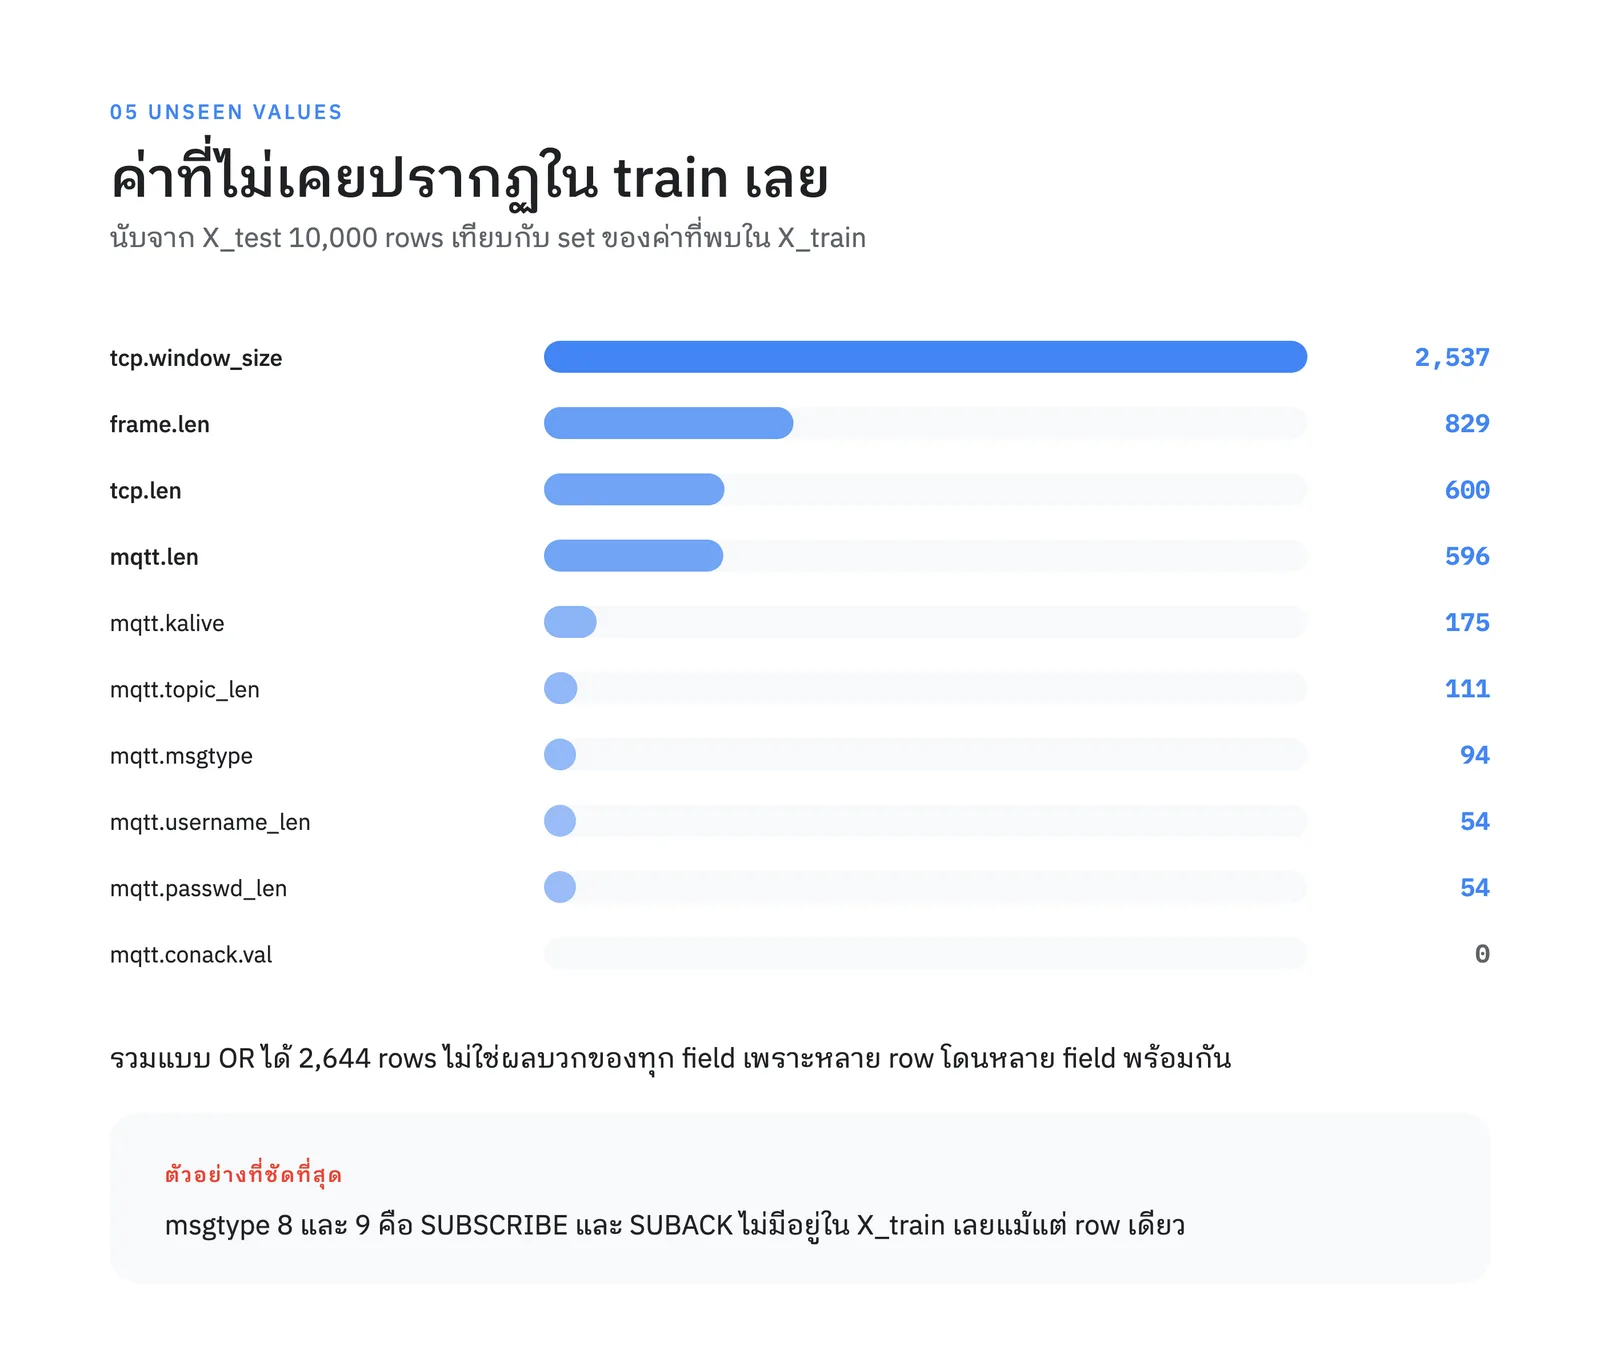This screenshot has width=1600, height=1349.
Task: Select the tcp.window_size label
Action: point(196,358)
